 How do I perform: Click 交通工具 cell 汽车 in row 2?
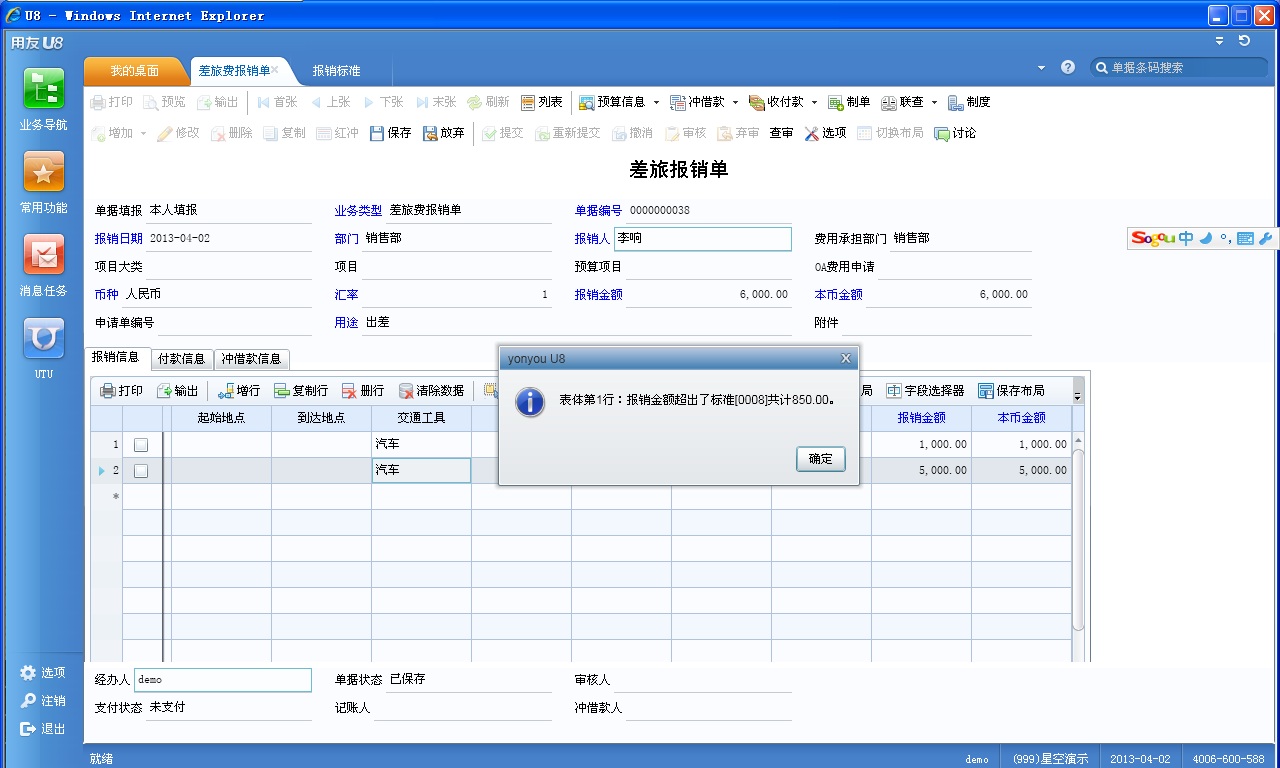click(421, 471)
